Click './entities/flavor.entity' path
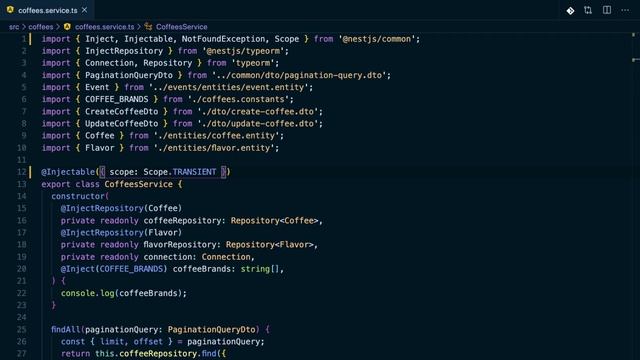Screen dimensions: 640x360 point(214,148)
